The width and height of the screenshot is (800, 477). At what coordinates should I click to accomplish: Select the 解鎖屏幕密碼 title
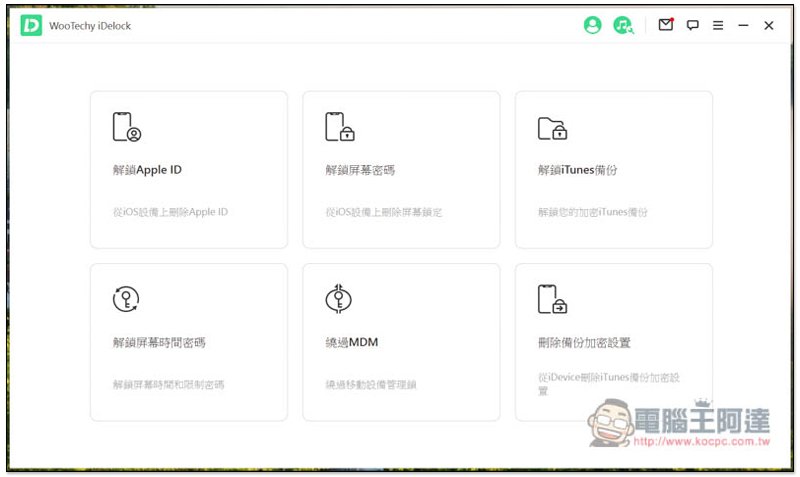click(360, 170)
